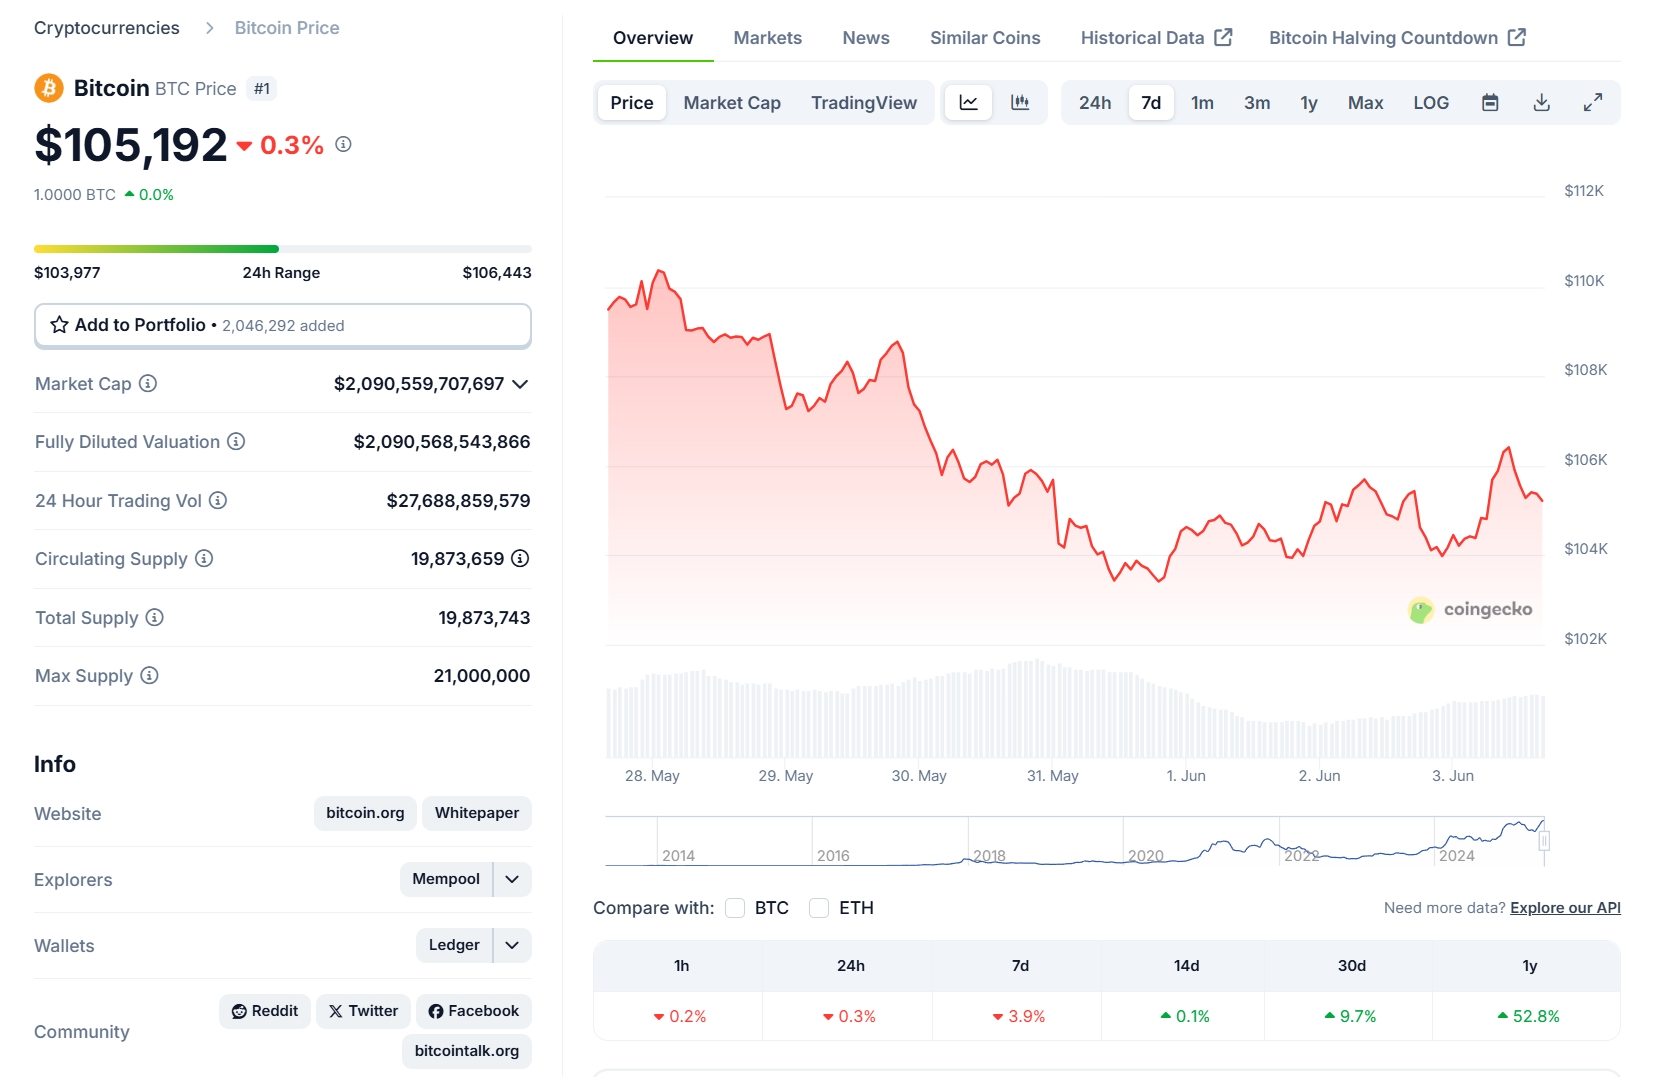
Task: Click external link icon beside Historical Data
Action: [x=1223, y=37]
